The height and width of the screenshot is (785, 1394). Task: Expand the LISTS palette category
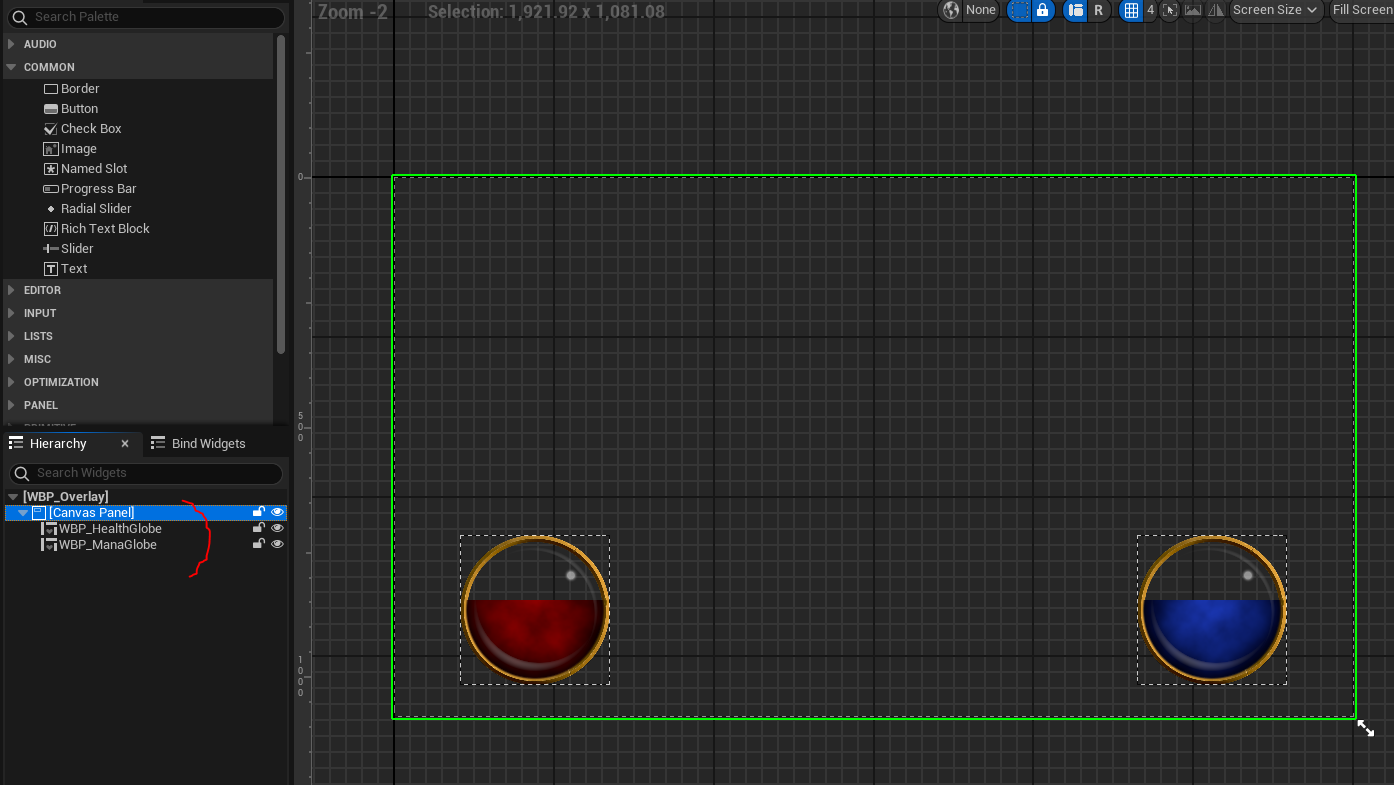(x=11, y=336)
